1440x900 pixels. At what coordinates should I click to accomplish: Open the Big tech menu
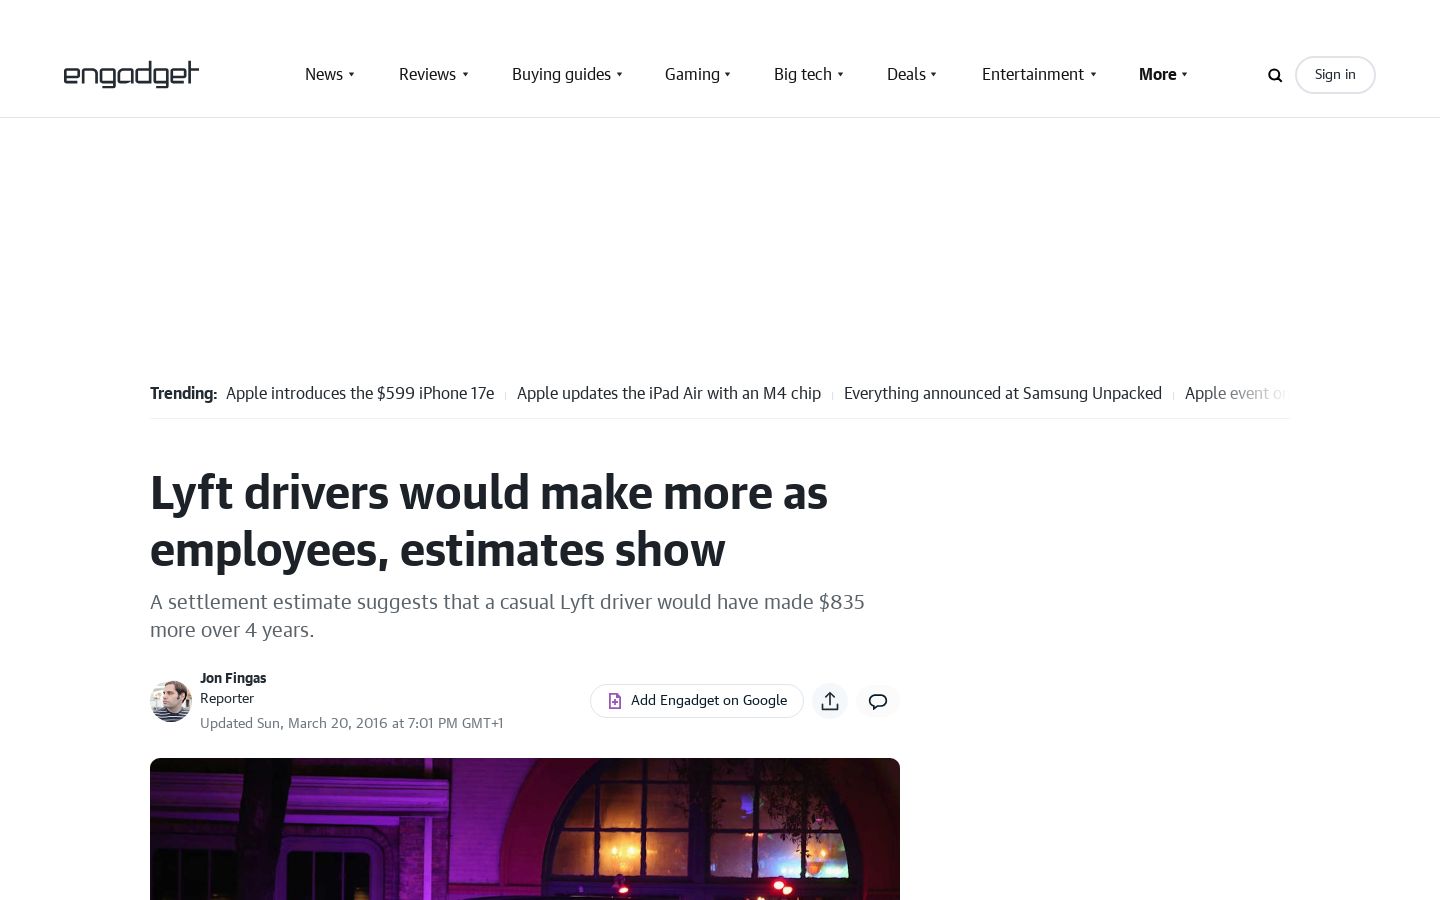[803, 74]
